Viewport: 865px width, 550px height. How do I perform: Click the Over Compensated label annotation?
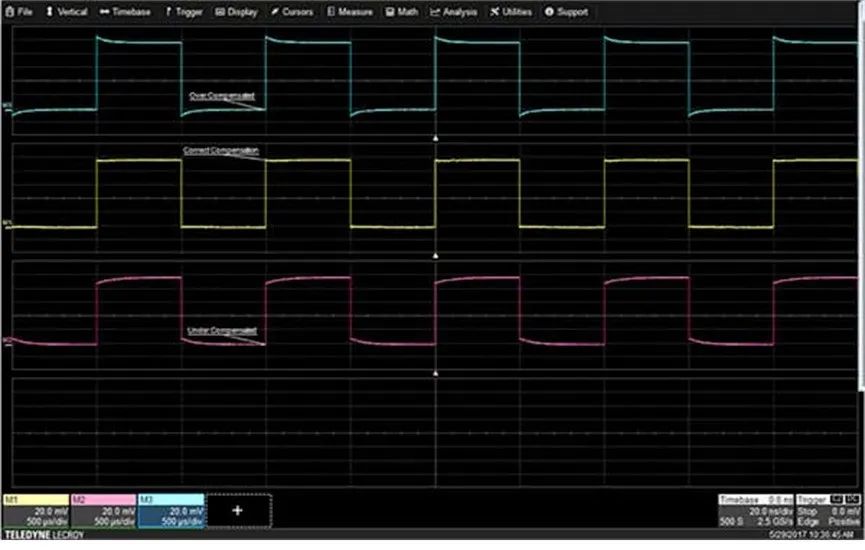222,96
